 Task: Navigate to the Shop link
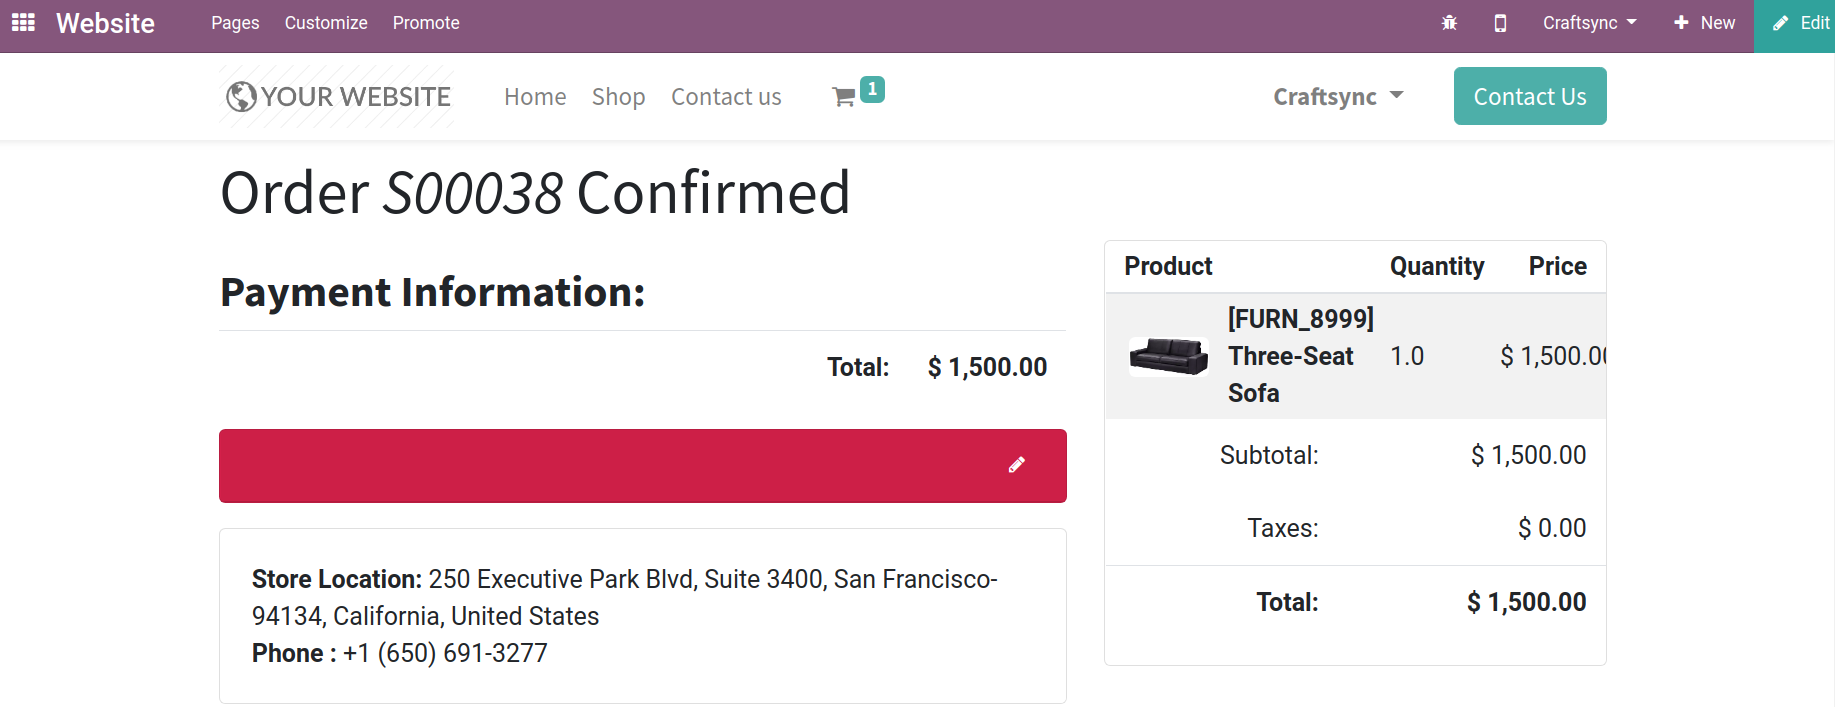618,97
